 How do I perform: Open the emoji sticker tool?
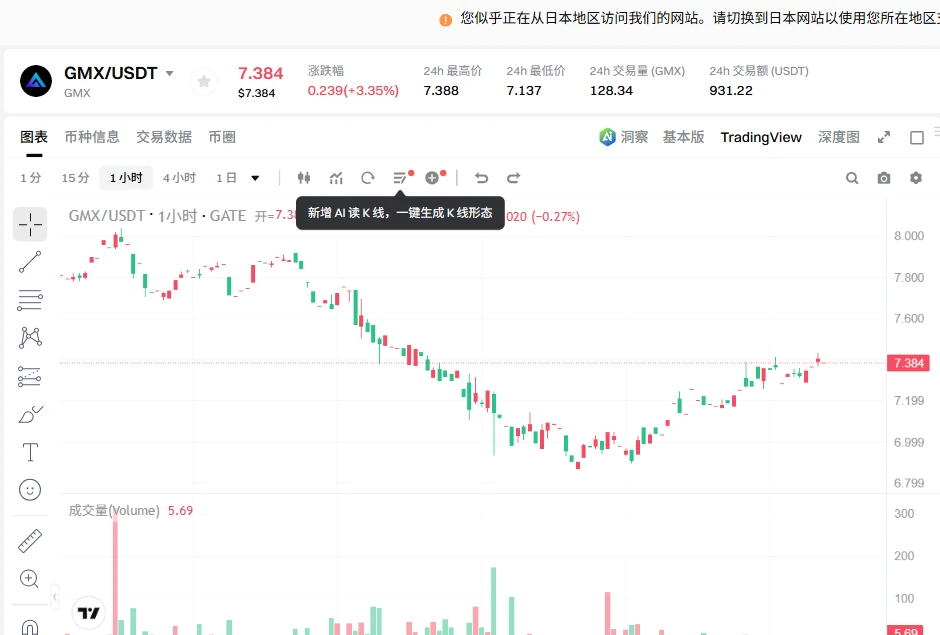coord(30,490)
